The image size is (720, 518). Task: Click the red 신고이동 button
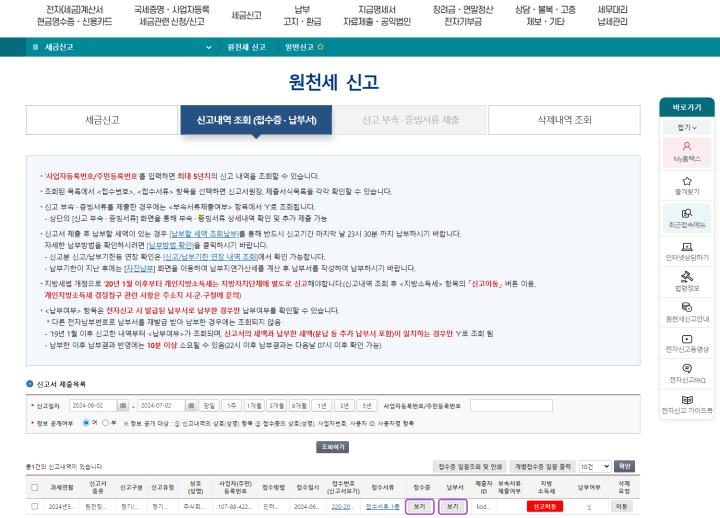(545, 507)
